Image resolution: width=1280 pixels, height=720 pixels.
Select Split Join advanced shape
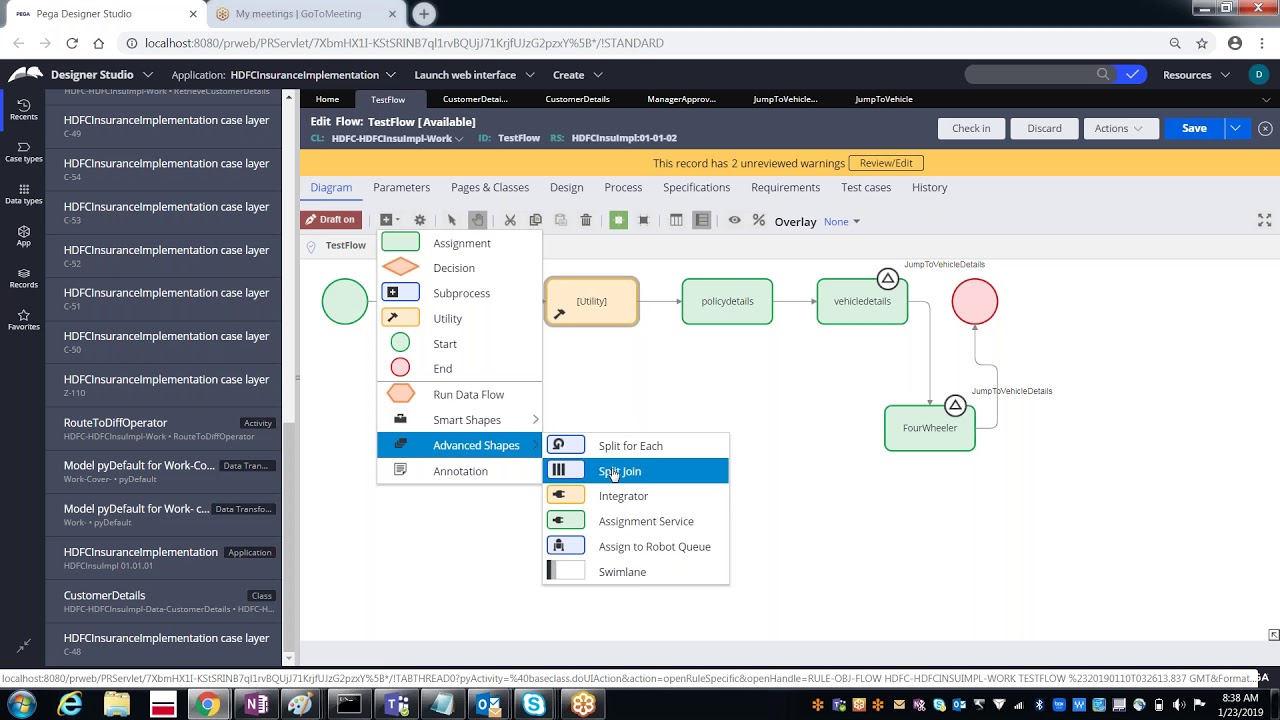636,471
